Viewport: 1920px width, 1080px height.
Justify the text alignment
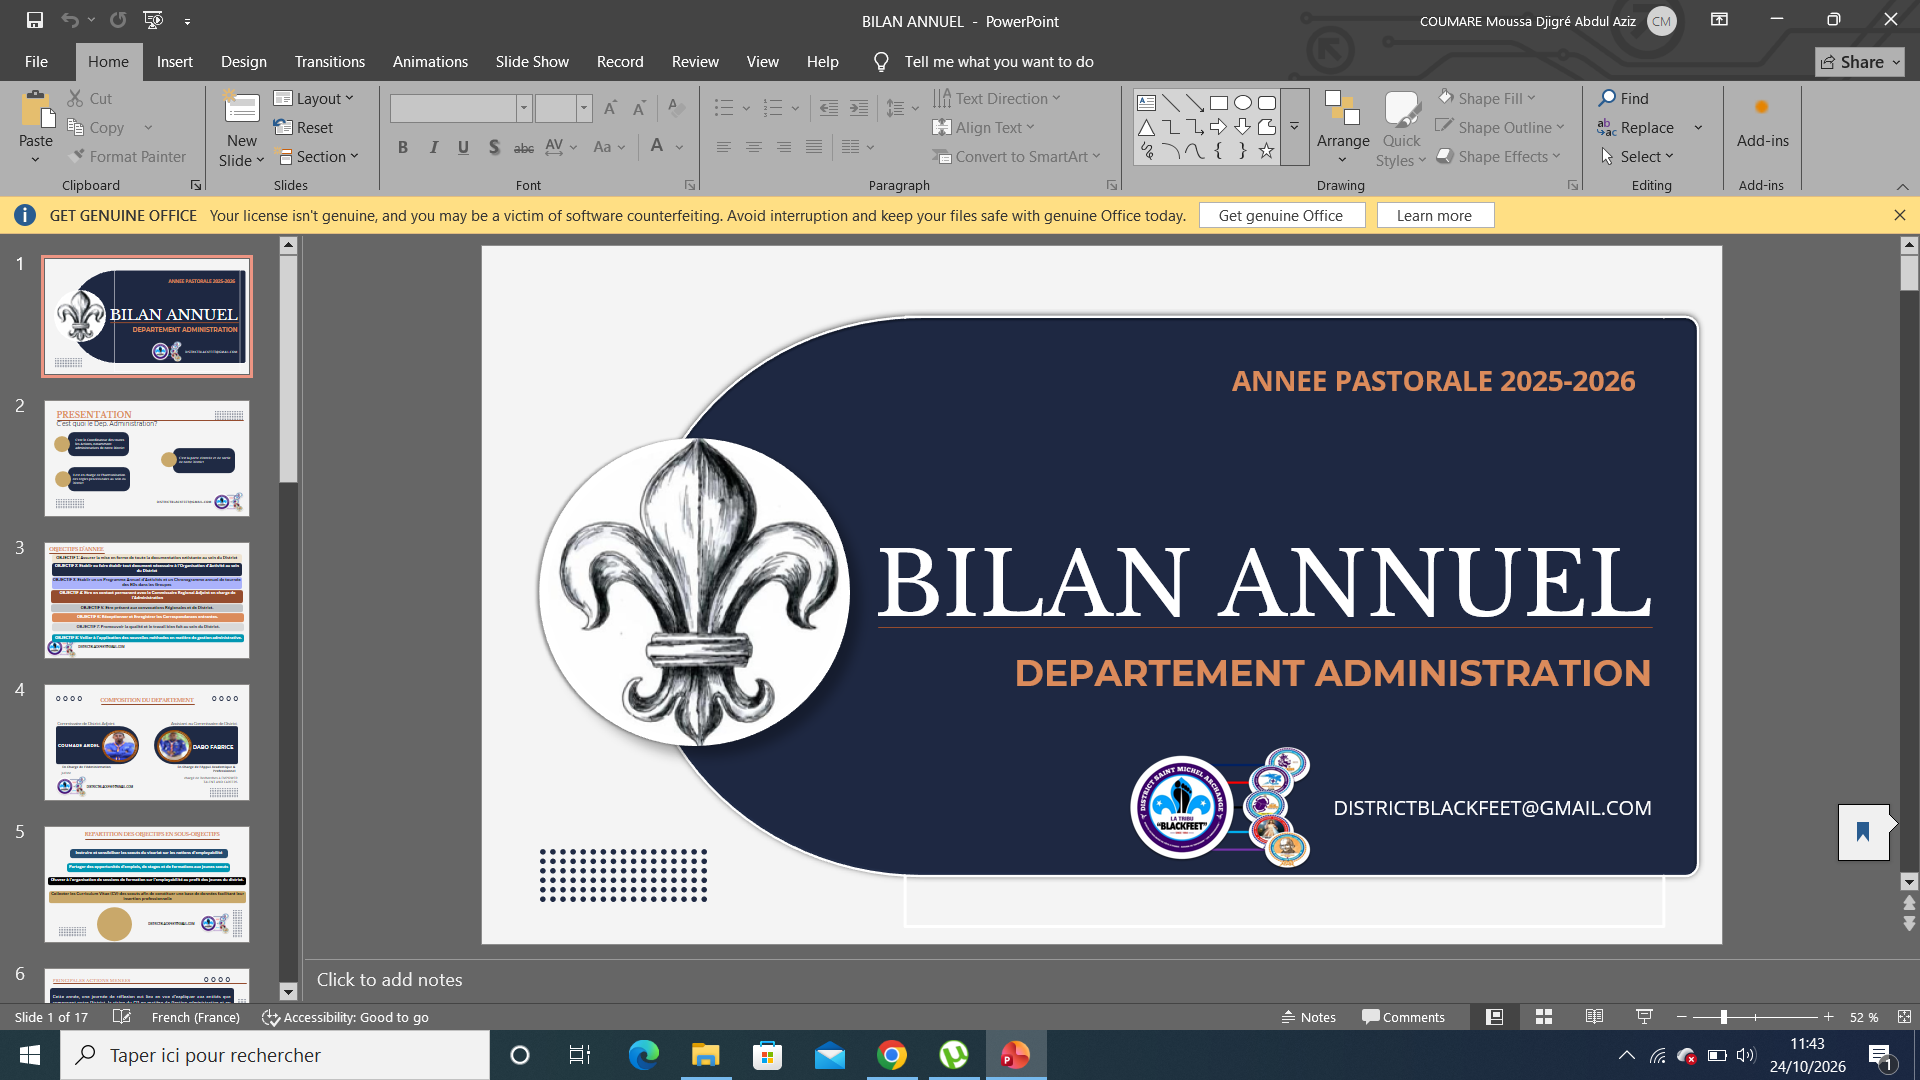(814, 147)
